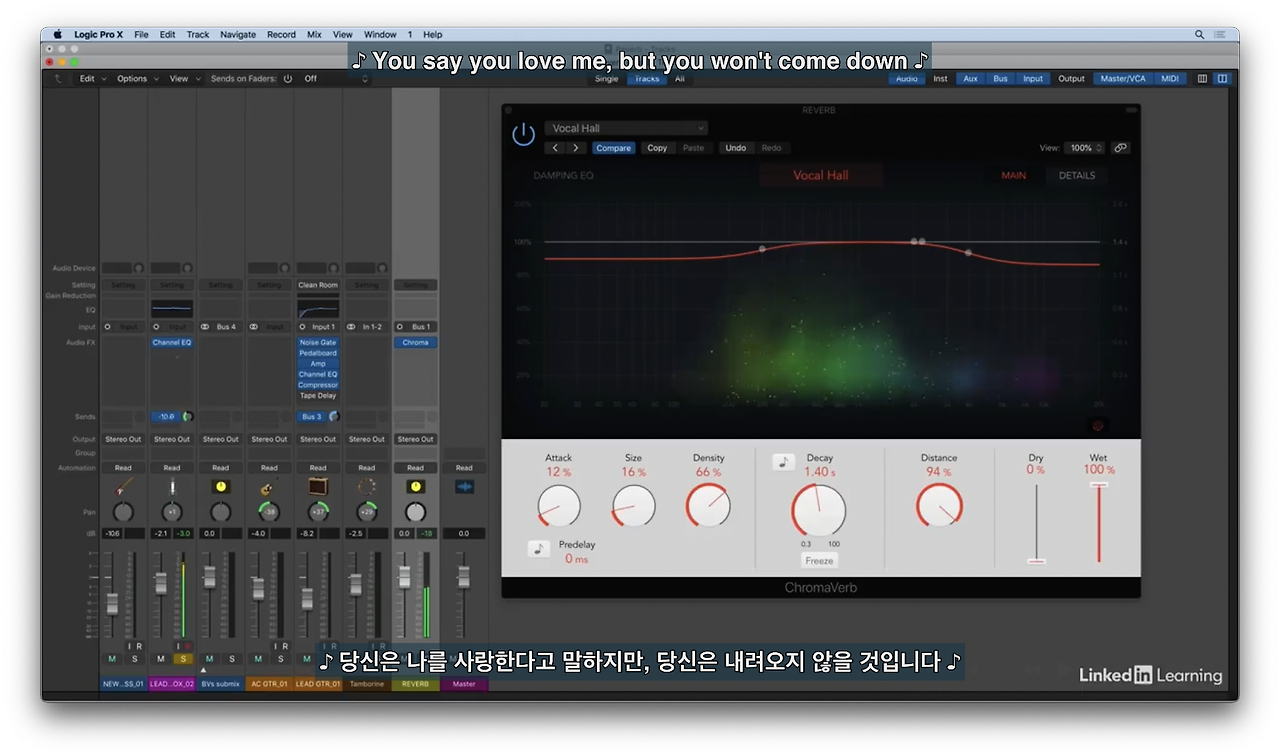
Task: Switch to the DETAILS tab in ChromaVerb
Action: pos(1077,176)
